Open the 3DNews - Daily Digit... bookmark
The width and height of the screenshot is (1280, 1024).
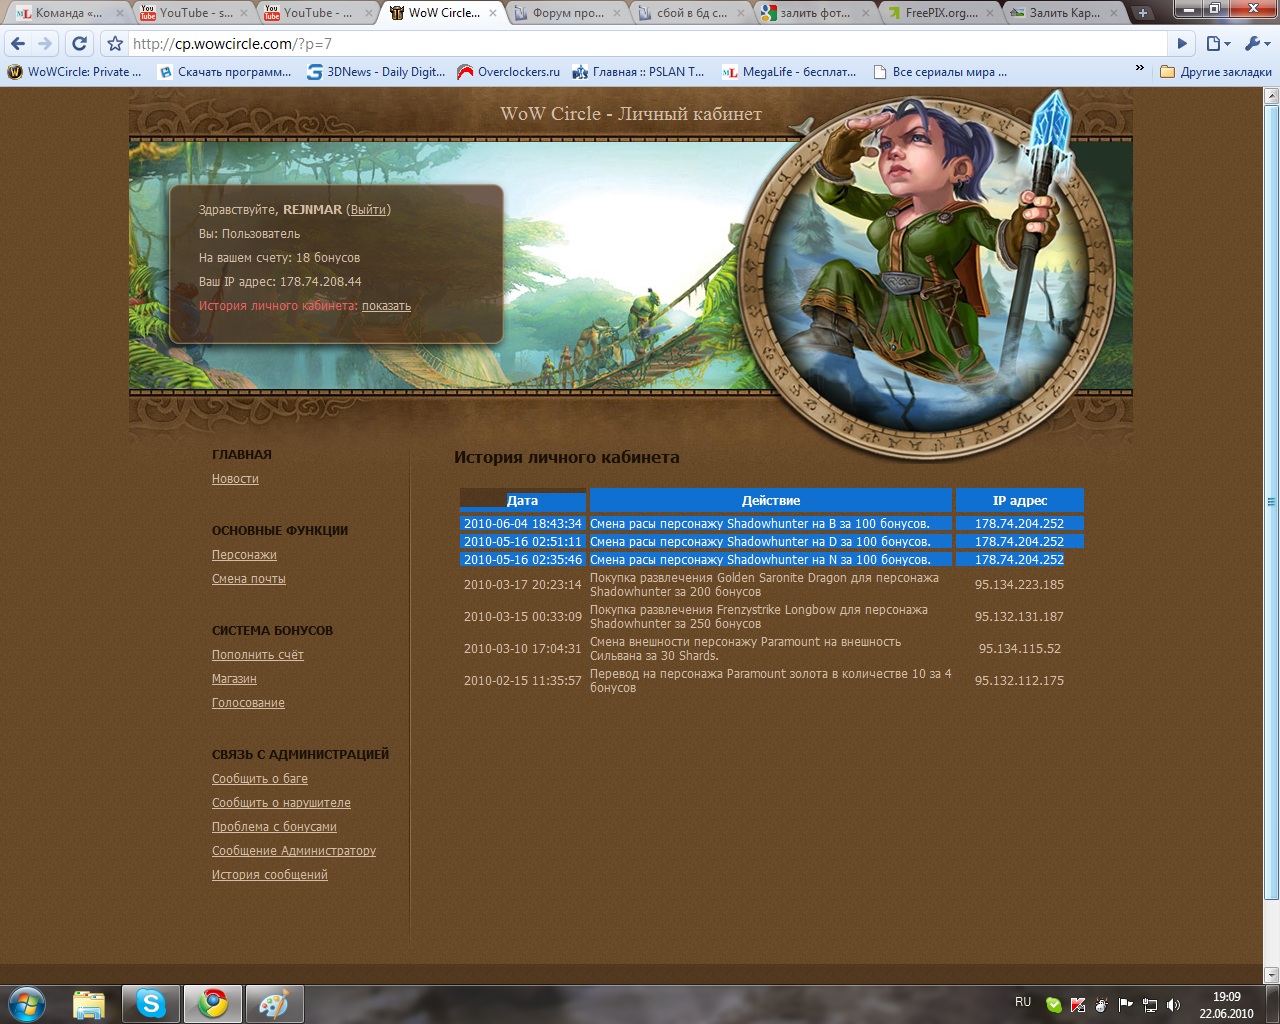pyautogui.click(x=376, y=71)
